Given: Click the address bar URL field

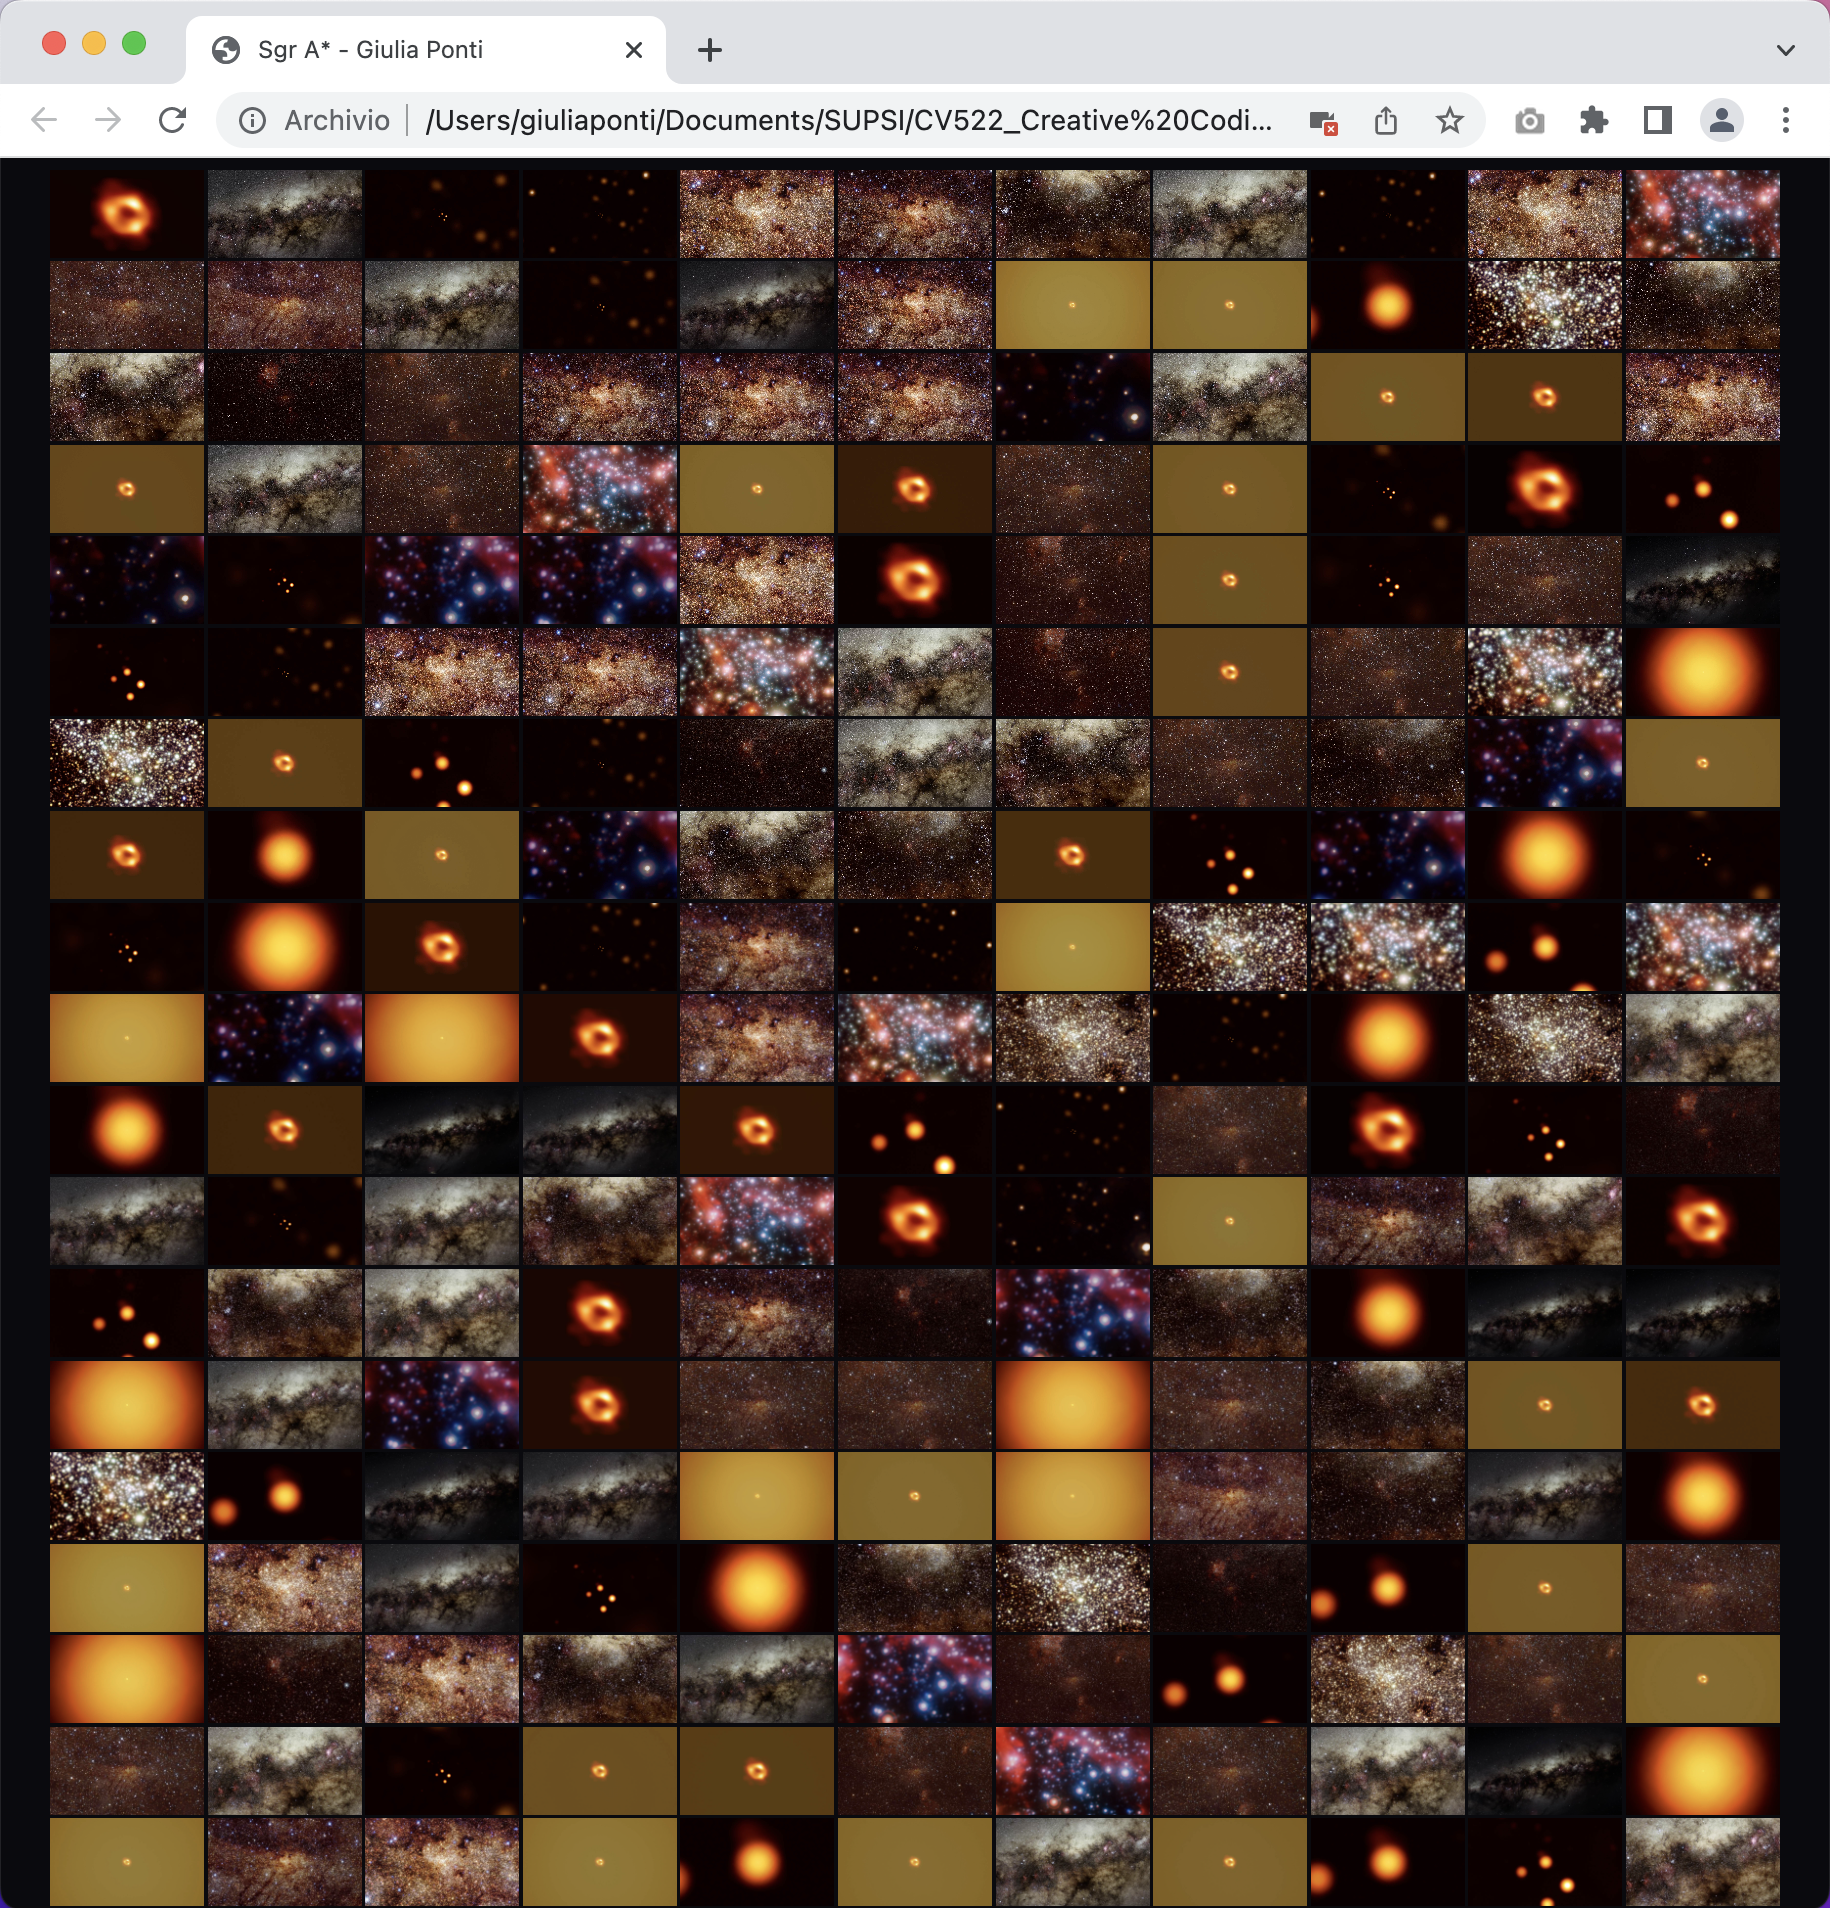Looking at the screenshot, I should pyautogui.click(x=848, y=121).
